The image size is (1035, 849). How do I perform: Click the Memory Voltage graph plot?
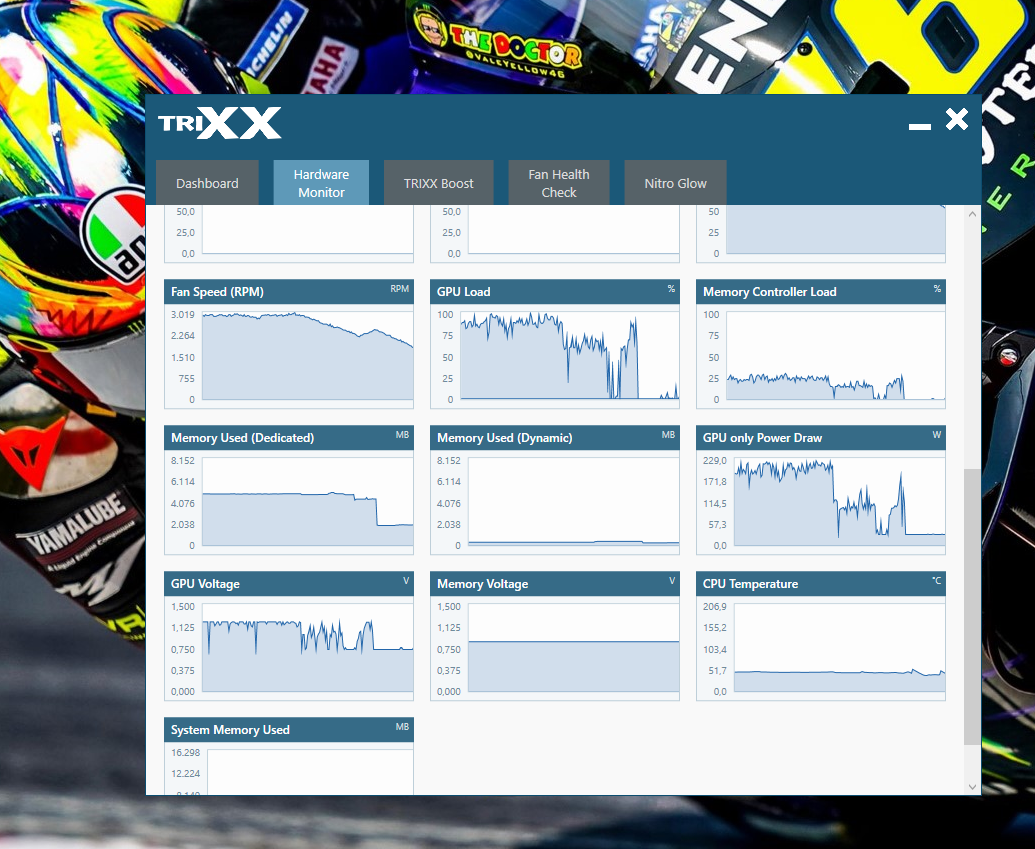pyautogui.click(x=574, y=648)
